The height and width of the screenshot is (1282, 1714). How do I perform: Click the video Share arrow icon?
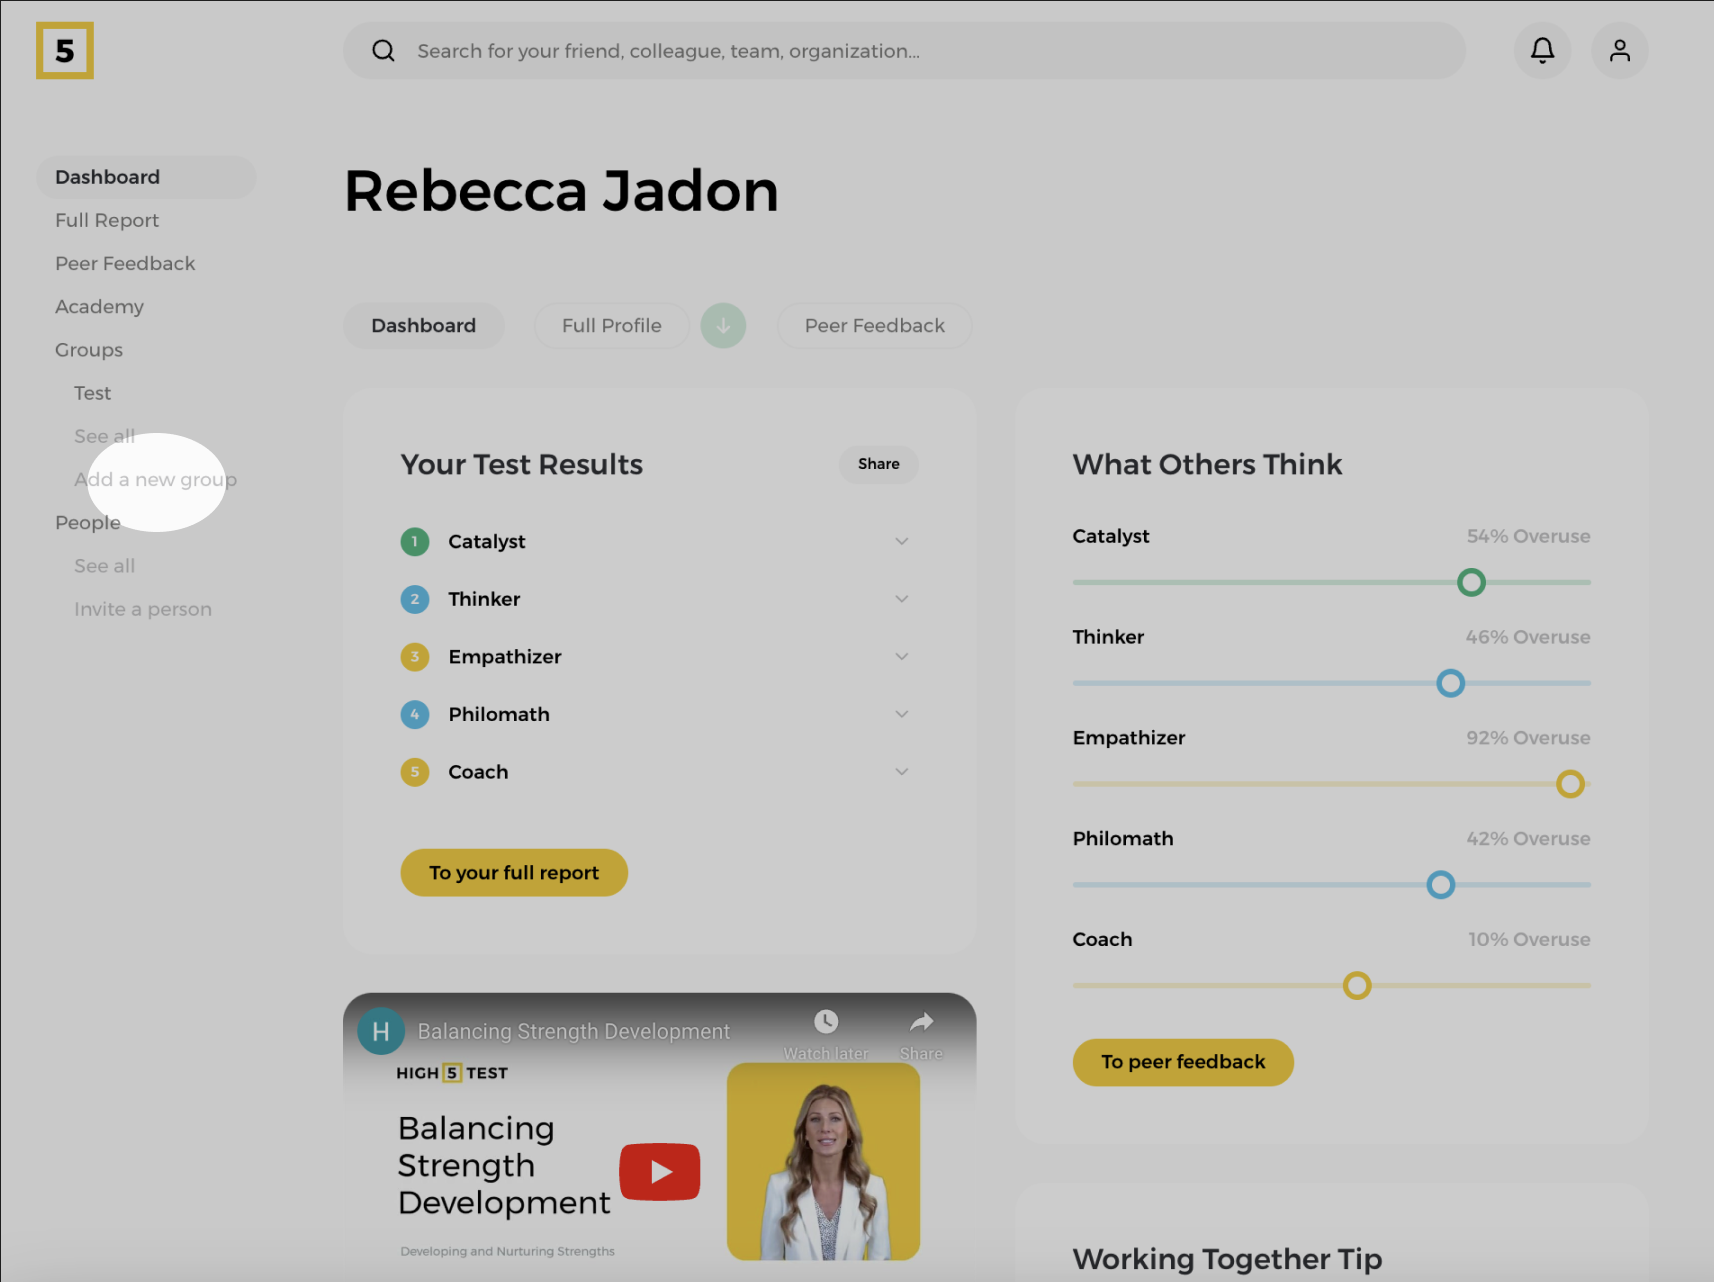(921, 1022)
